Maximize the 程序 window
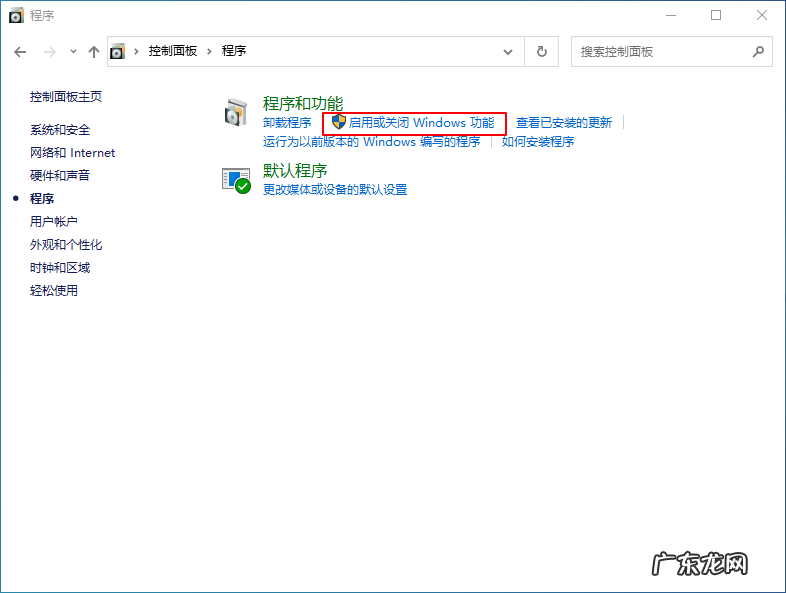This screenshot has height=593, width=786. pyautogui.click(x=716, y=16)
